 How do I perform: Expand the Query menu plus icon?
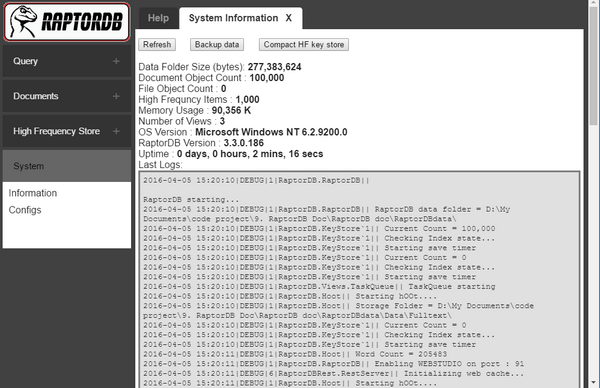point(116,61)
